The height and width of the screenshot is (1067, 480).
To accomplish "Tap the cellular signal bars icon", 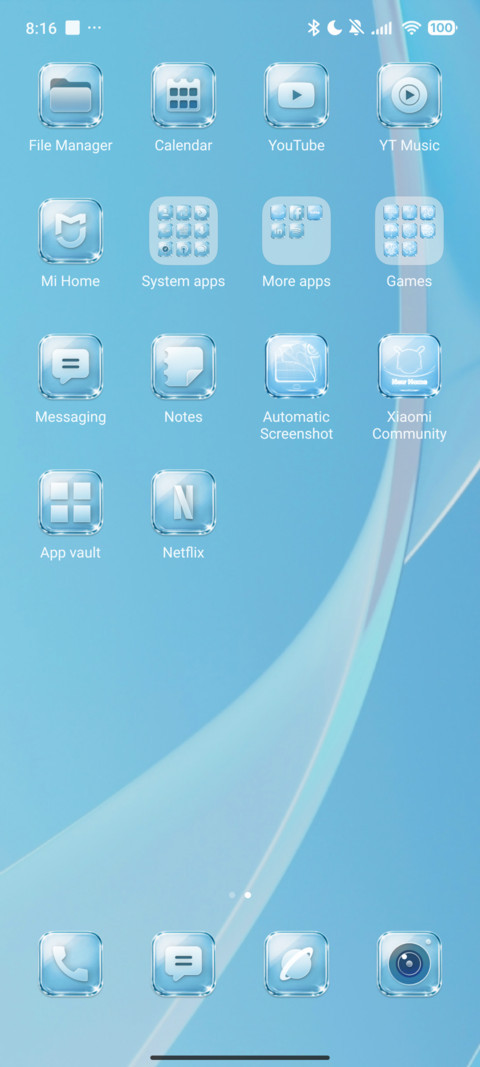I will [383, 28].
